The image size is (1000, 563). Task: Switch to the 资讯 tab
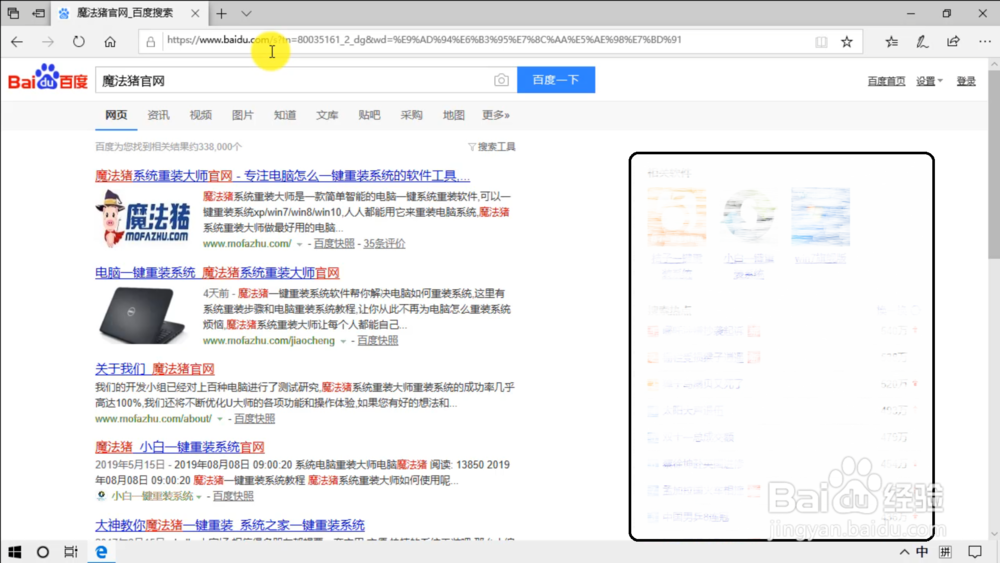point(158,115)
